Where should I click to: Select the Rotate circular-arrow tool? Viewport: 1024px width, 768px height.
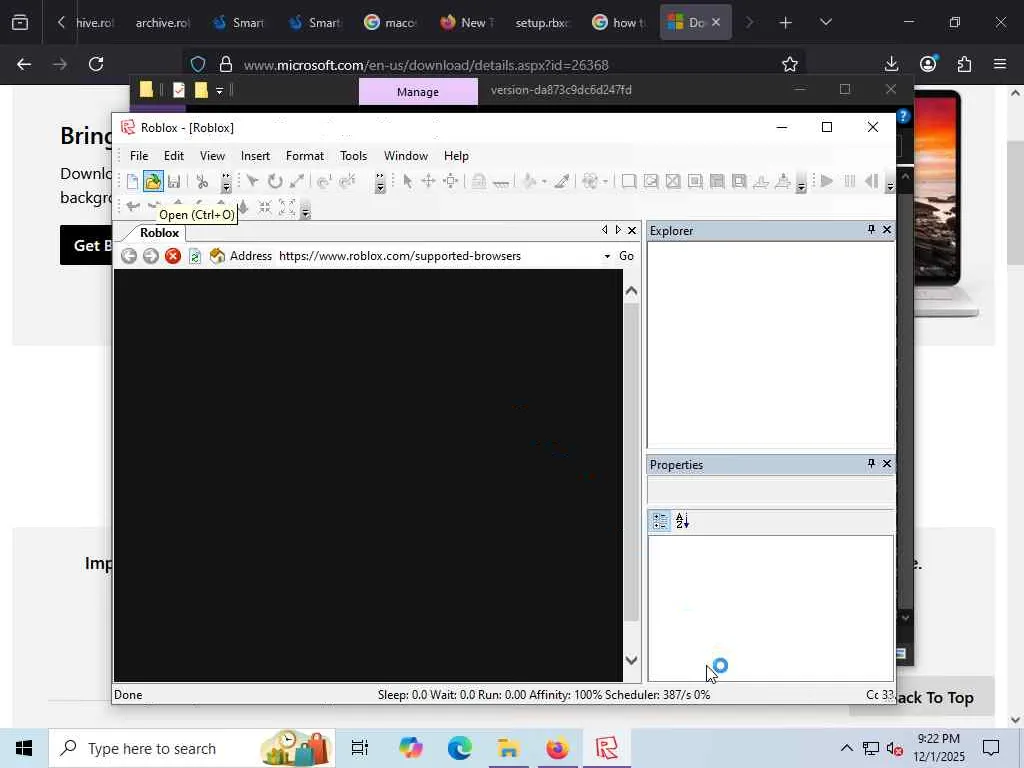point(275,182)
